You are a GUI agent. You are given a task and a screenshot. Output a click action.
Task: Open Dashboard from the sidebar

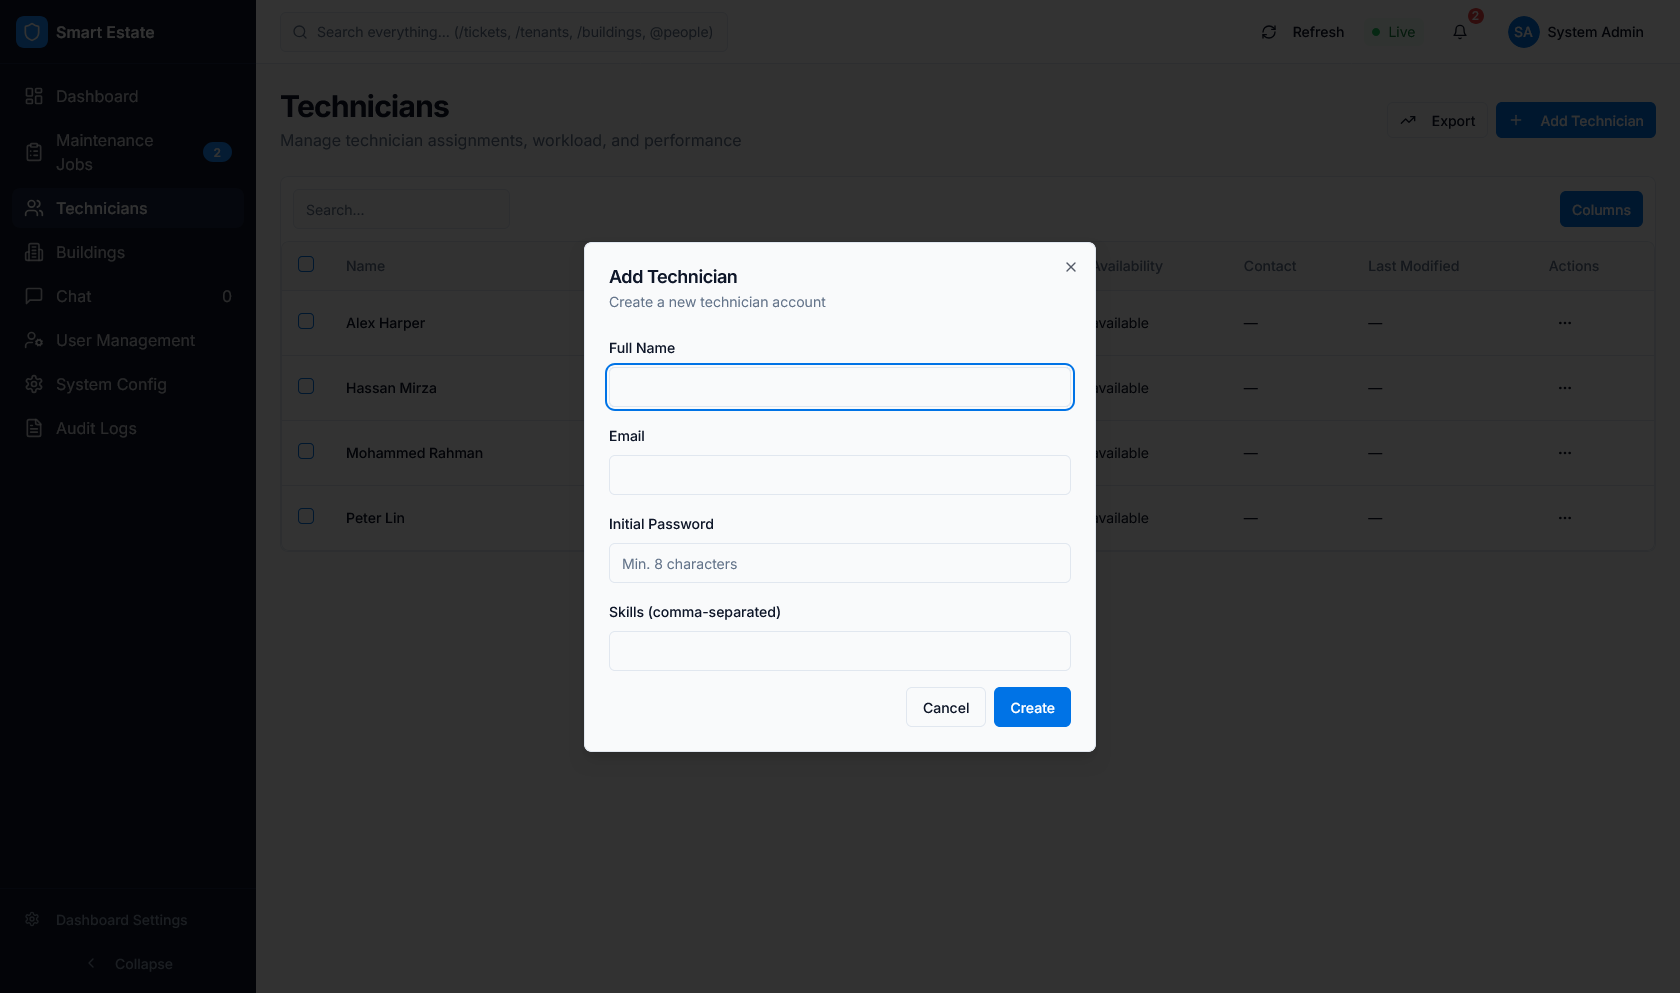[97, 96]
